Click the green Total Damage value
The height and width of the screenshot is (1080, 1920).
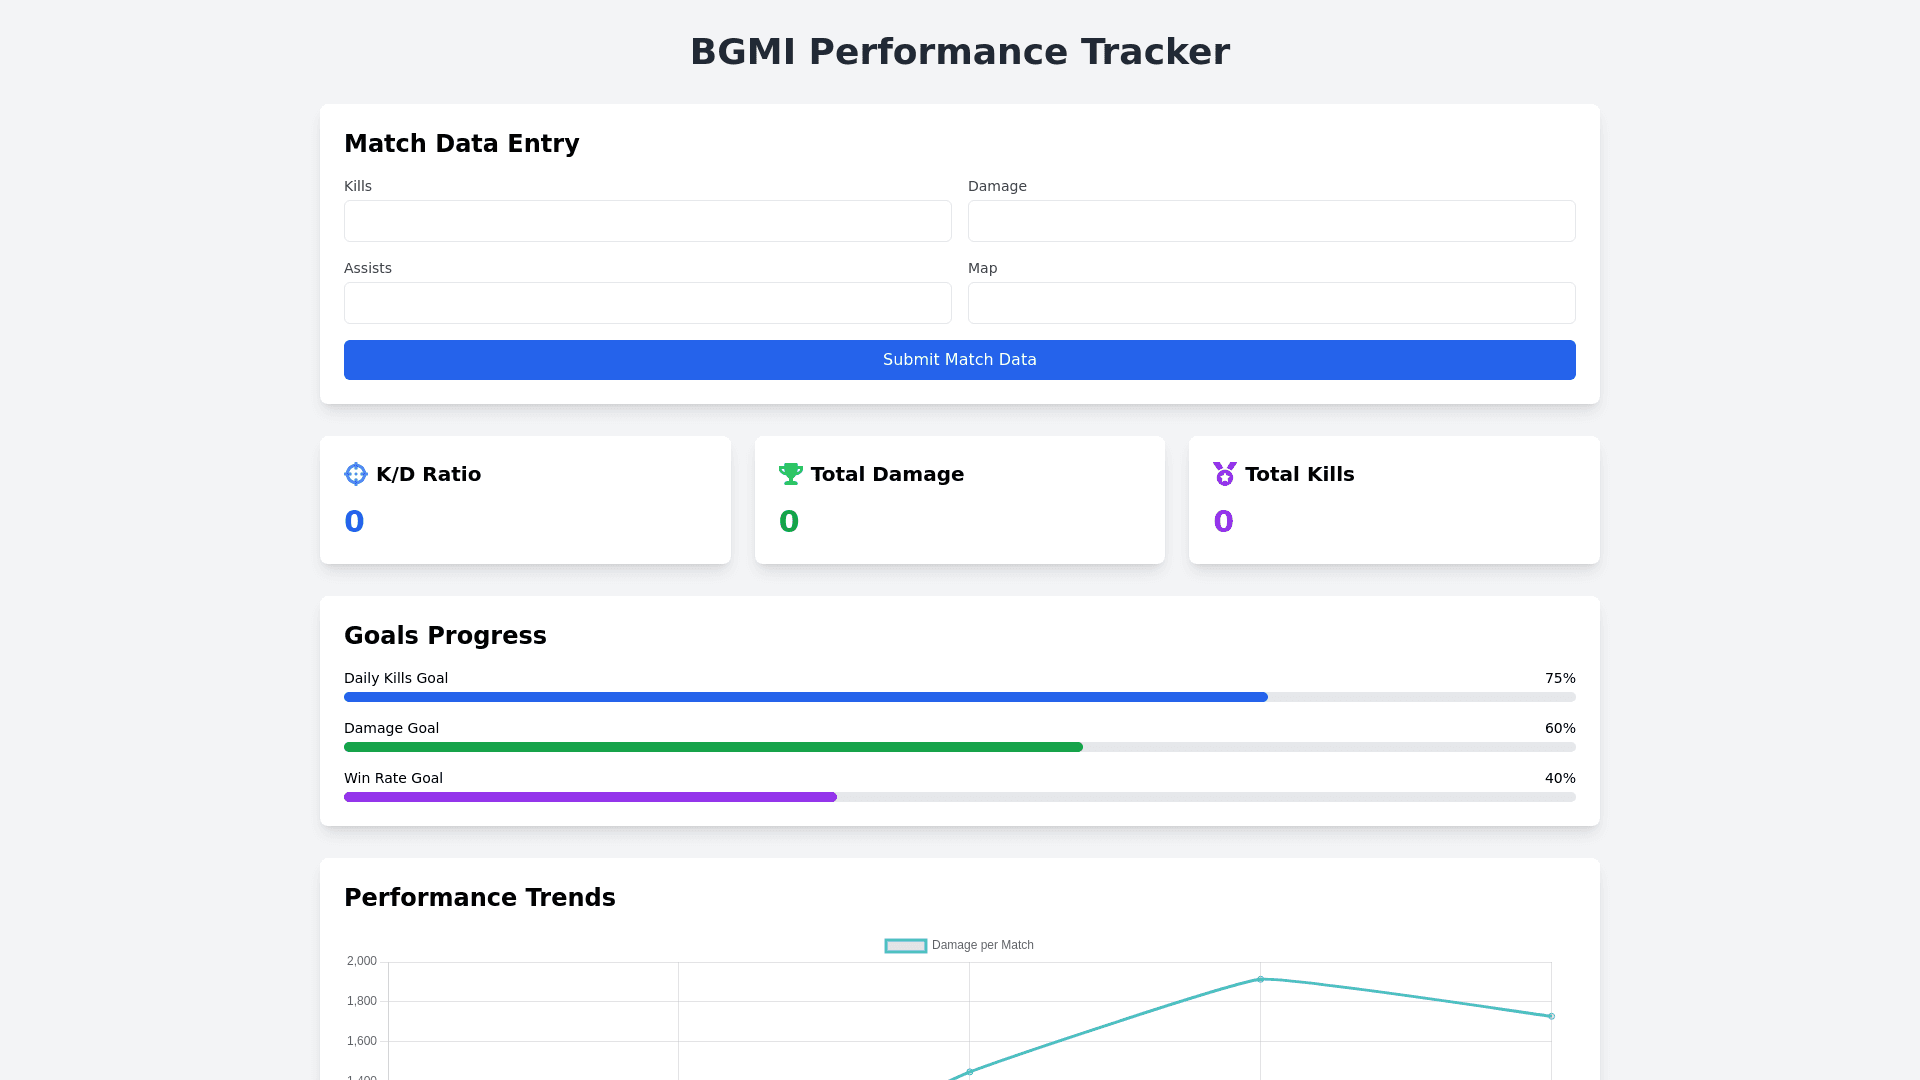[x=788, y=522]
